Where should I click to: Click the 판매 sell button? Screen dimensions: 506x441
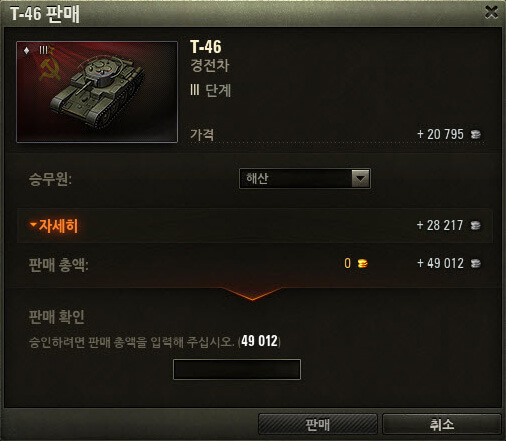tap(318, 424)
